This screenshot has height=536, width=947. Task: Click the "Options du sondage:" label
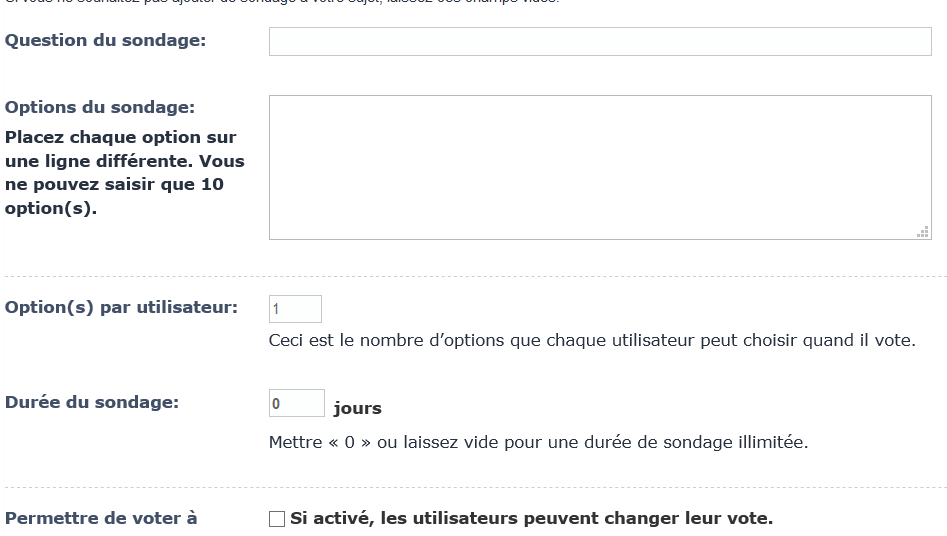[100, 107]
